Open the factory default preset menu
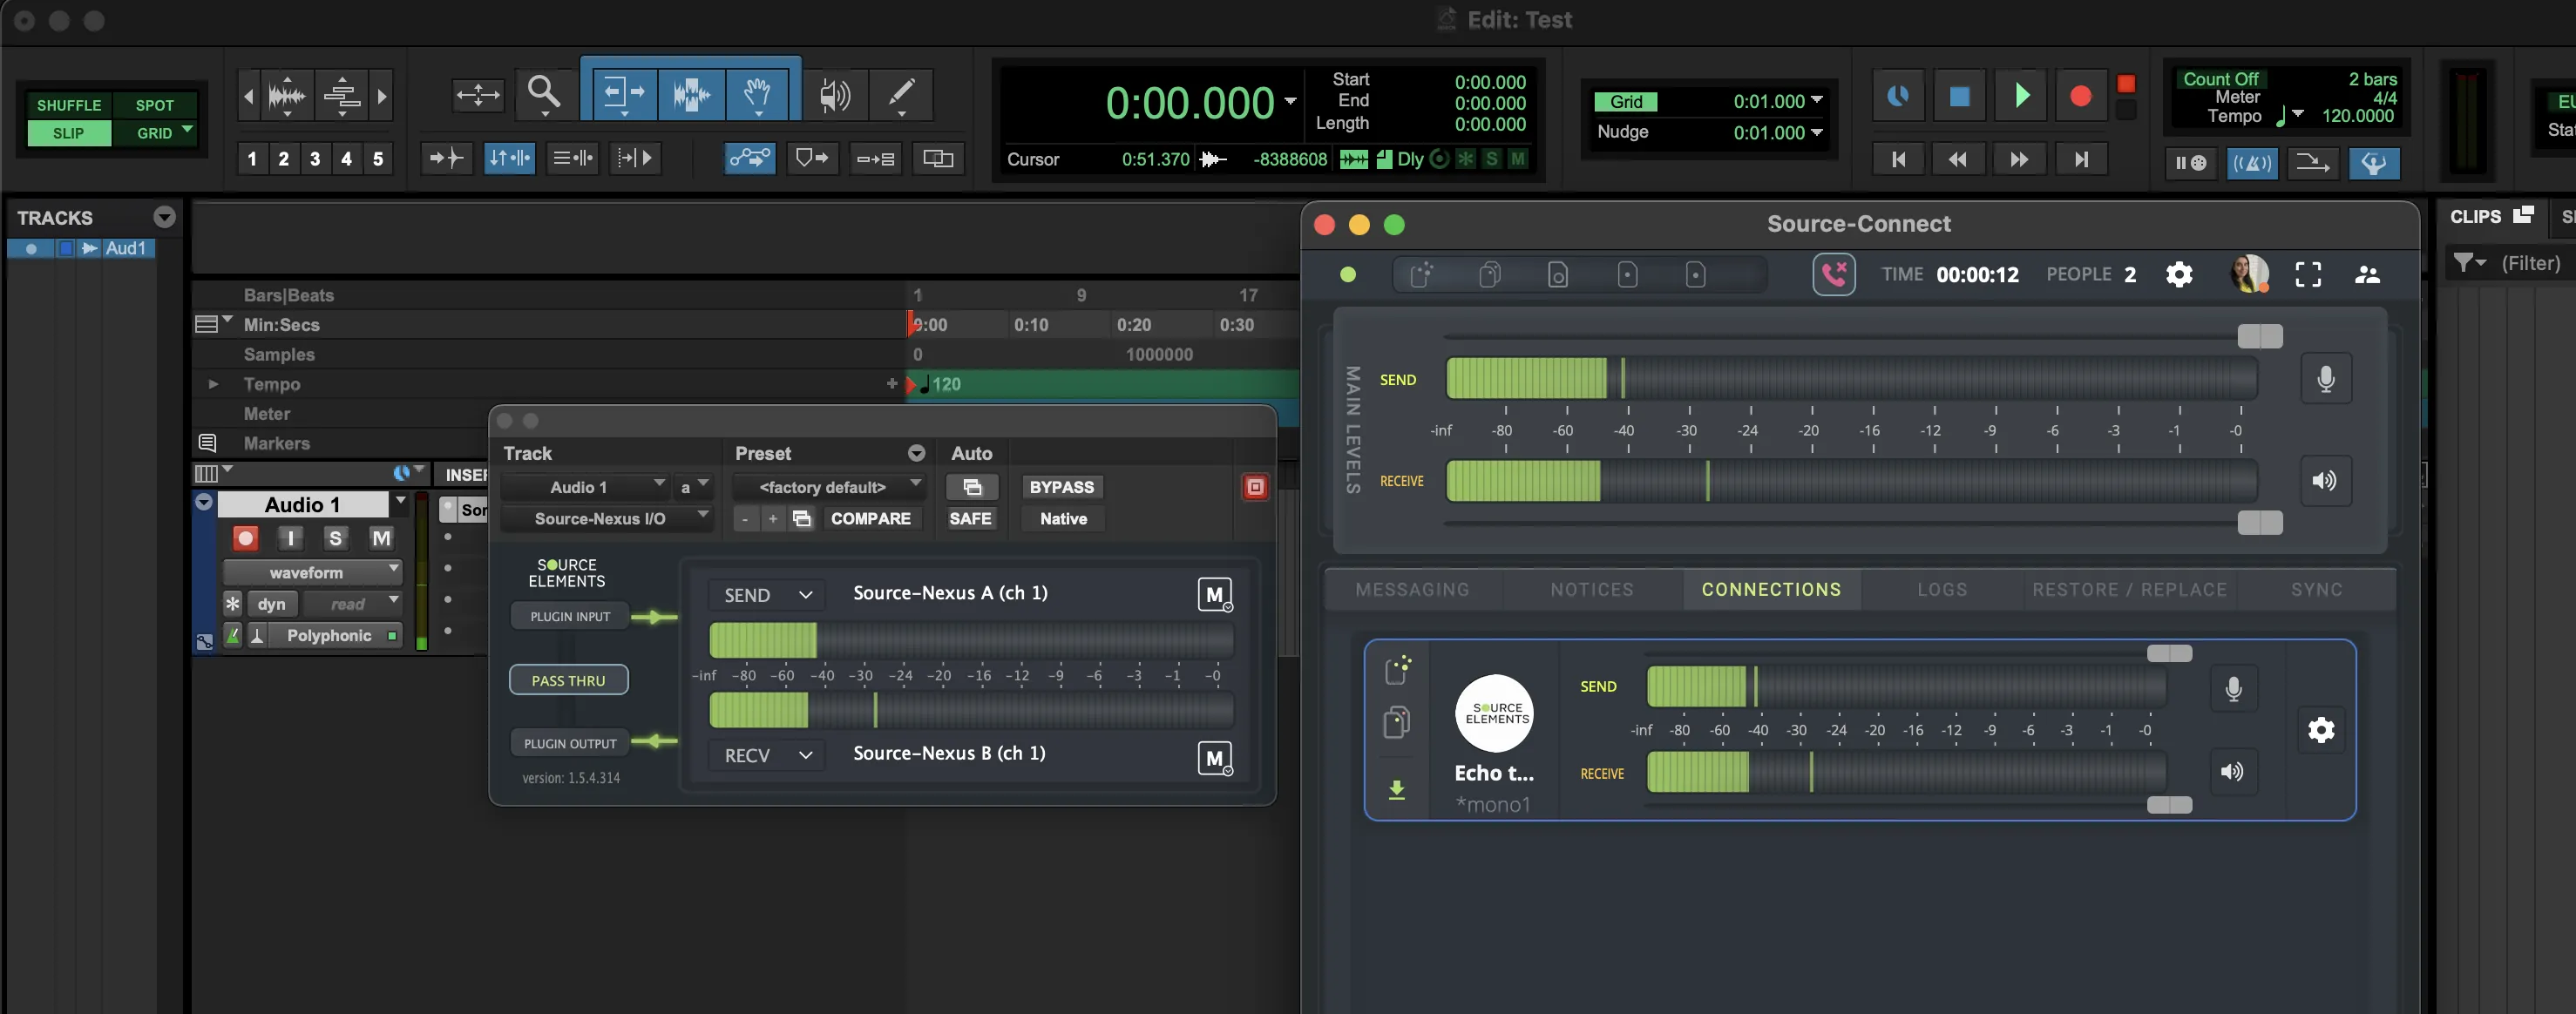 [x=829, y=487]
